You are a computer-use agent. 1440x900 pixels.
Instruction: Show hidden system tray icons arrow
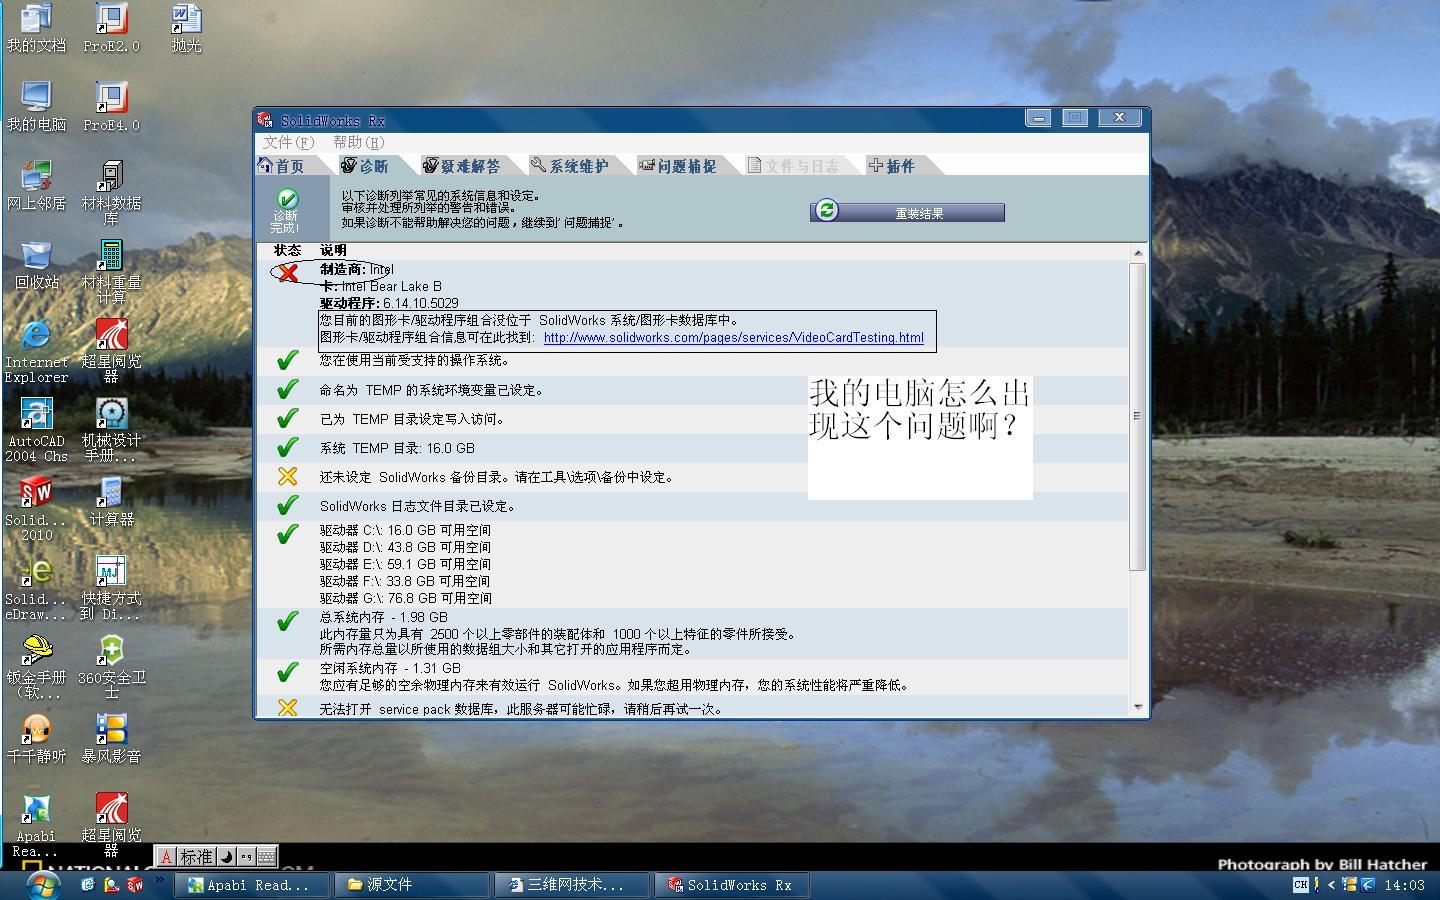click(x=1331, y=885)
